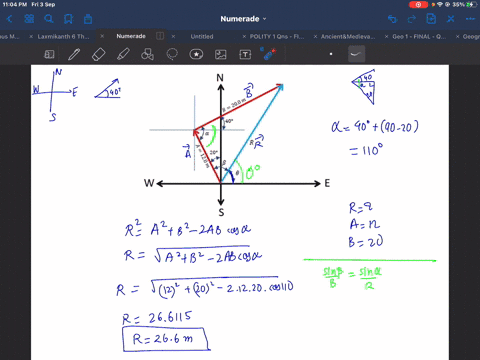Tap the green sinβ/B = sinα/R formula
The image size is (480, 360).
point(352,278)
